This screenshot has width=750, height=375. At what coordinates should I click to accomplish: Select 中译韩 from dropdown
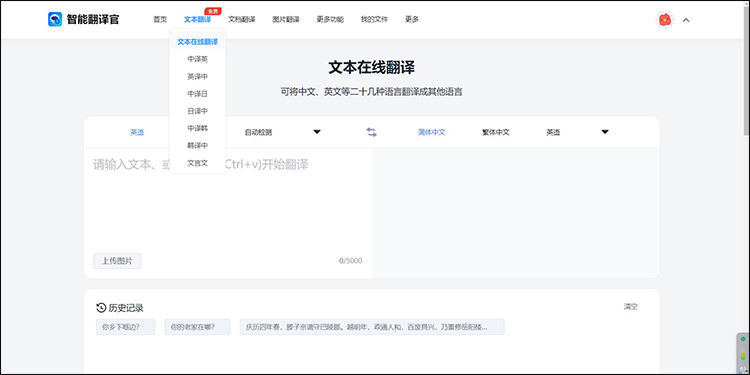pyautogui.click(x=198, y=128)
